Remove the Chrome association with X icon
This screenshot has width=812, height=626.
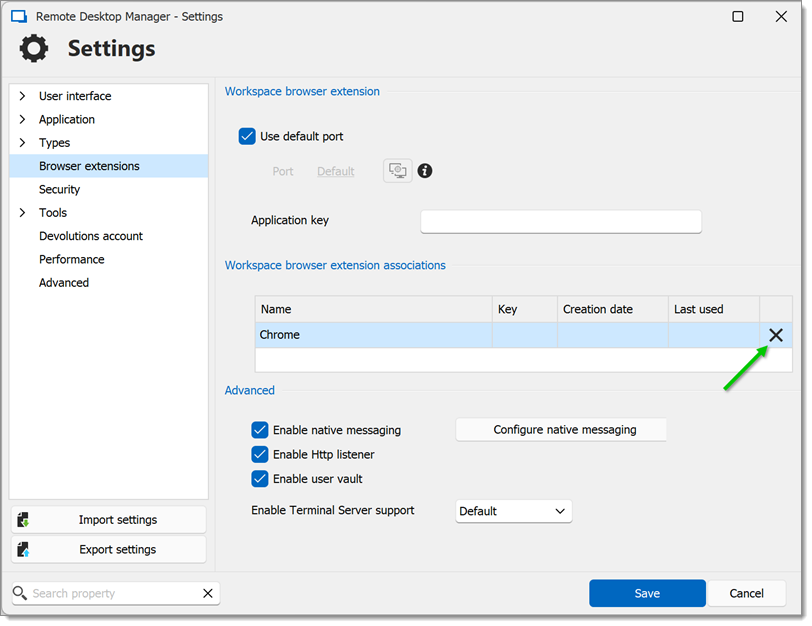(x=775, y=335)
